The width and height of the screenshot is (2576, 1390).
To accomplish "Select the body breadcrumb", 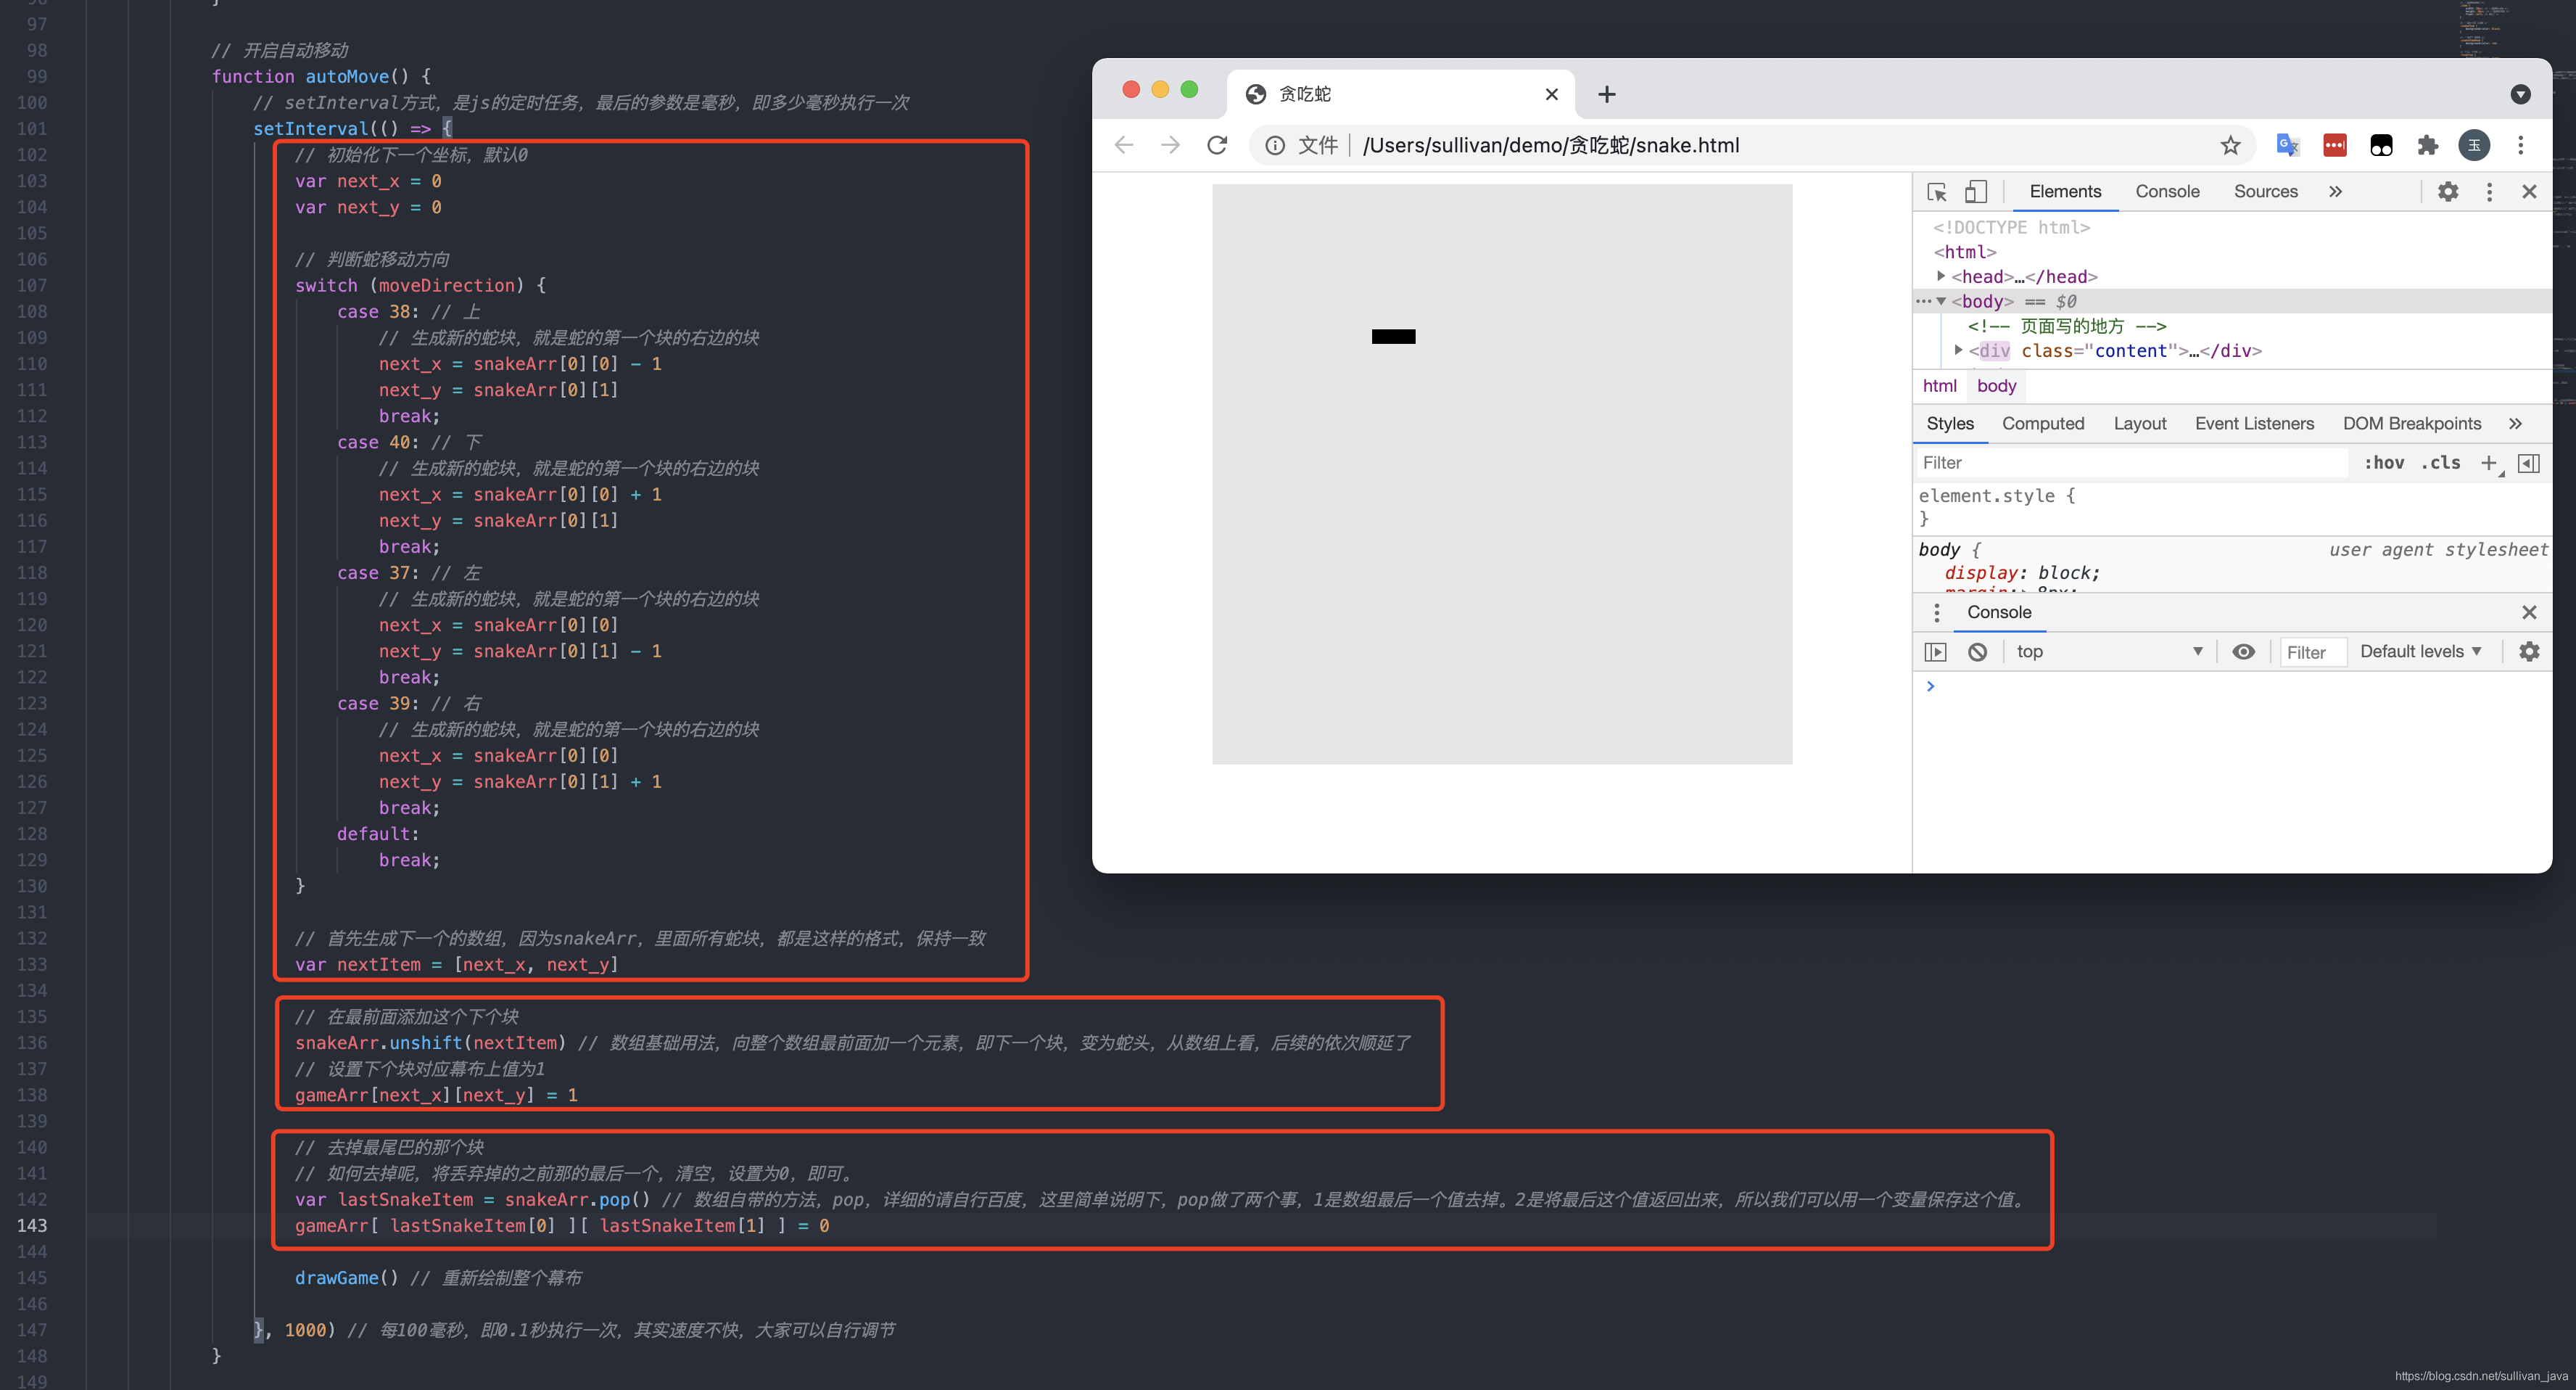I will coord(1996,385).
